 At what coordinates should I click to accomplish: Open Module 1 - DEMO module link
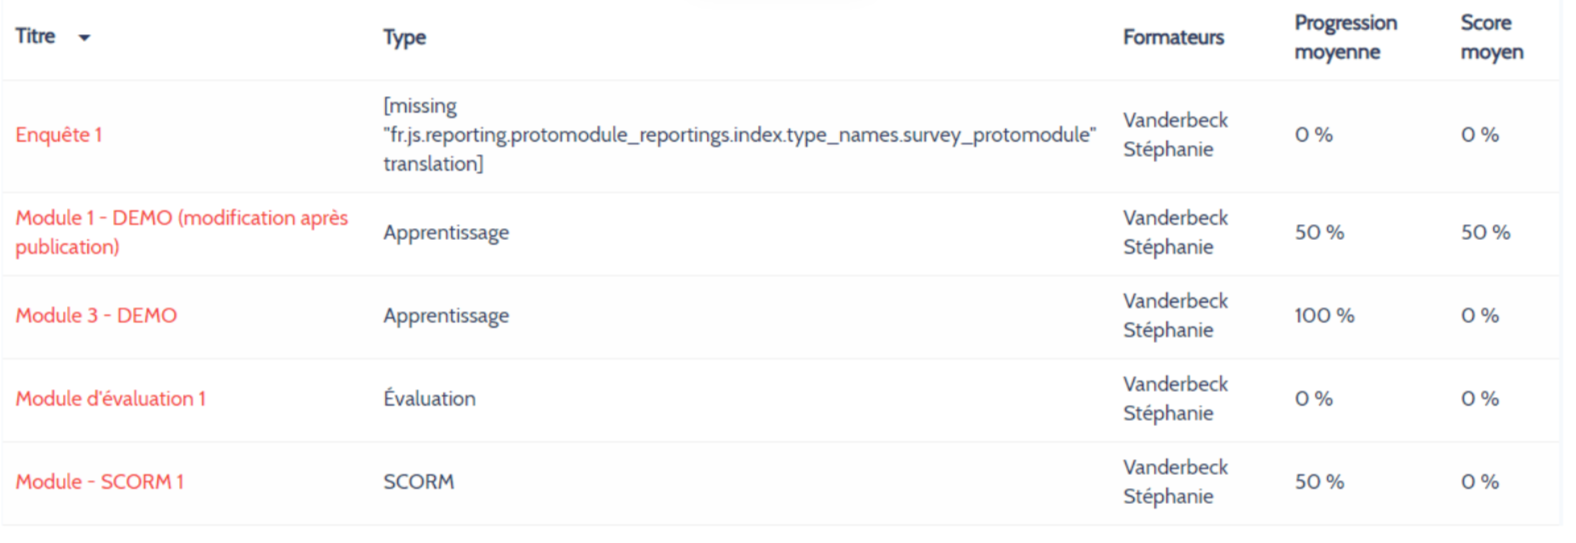click(182, 232)
